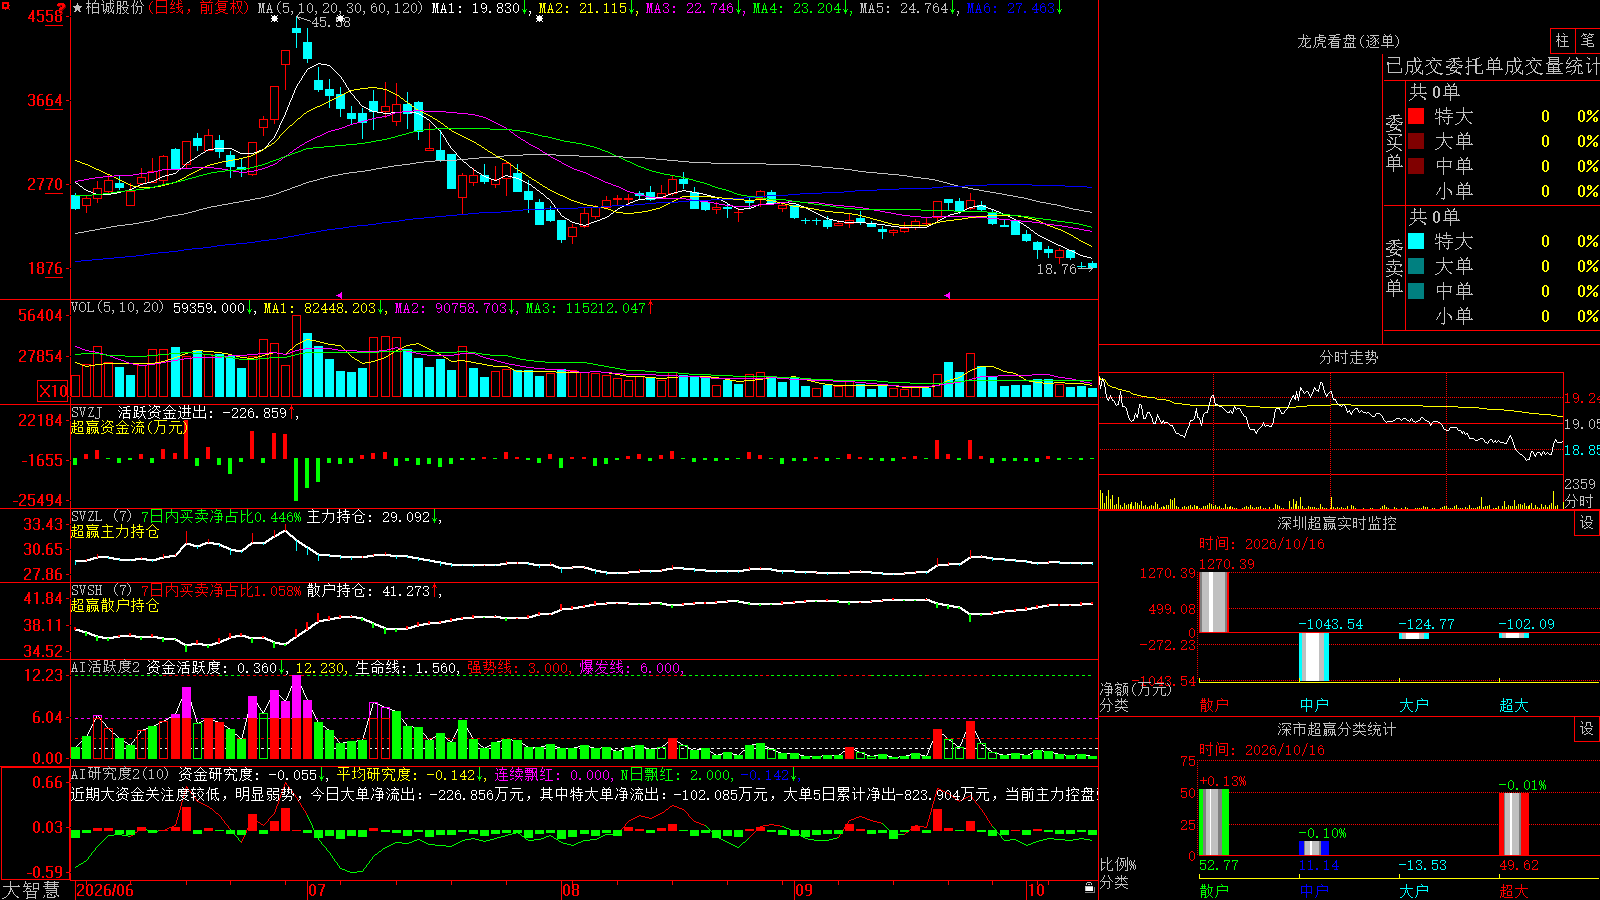
Task: Click the 18.76 low price marker on the chart
Action: coord(1057,269)
